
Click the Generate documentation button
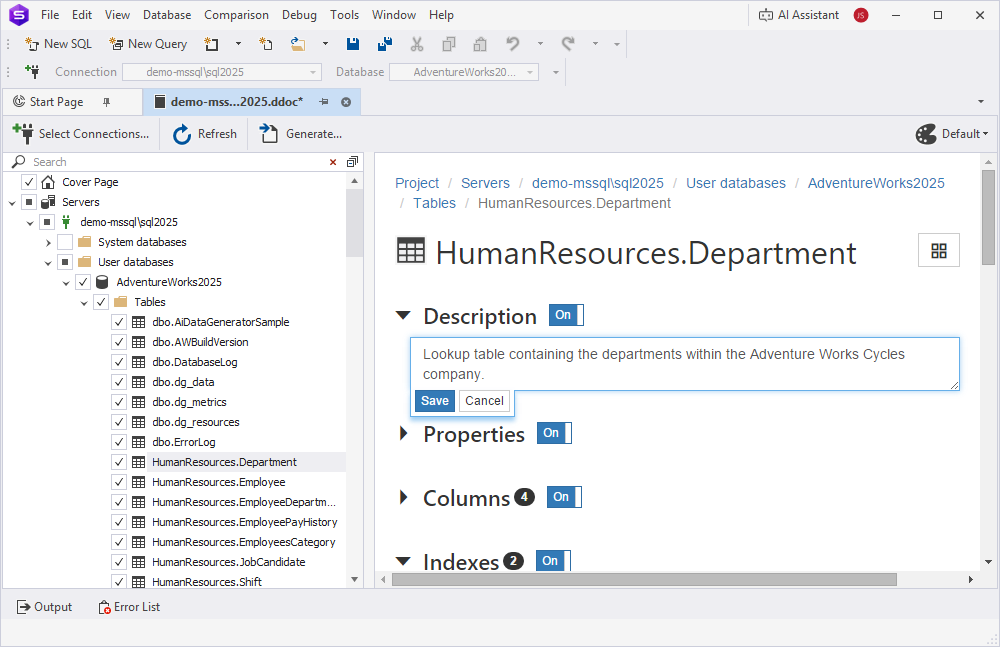click(300, 134)
